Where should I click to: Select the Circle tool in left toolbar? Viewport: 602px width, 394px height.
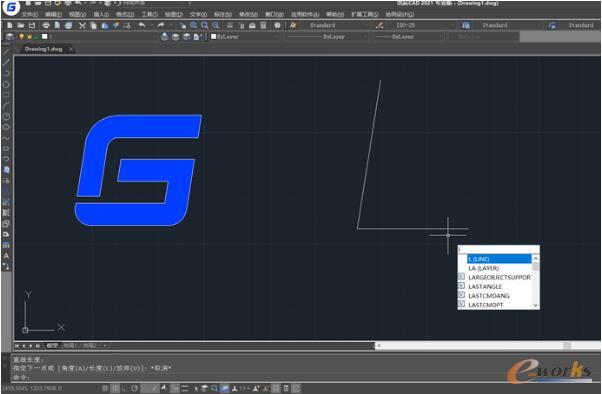[x=6, y=84]
